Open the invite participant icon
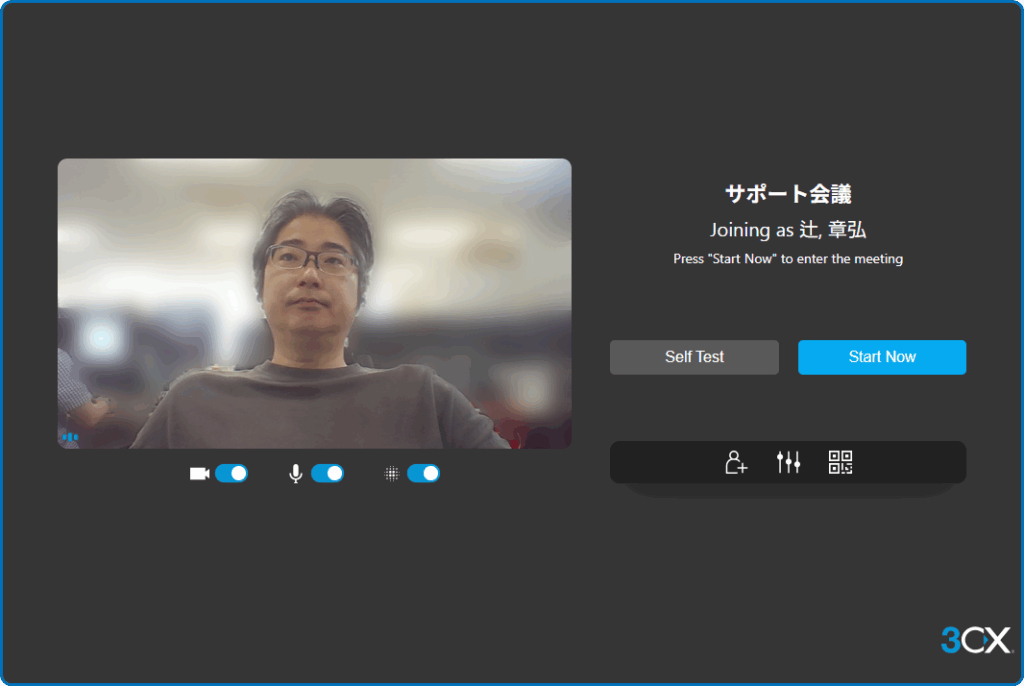The image size is (1024, 686). pos(736,462)
